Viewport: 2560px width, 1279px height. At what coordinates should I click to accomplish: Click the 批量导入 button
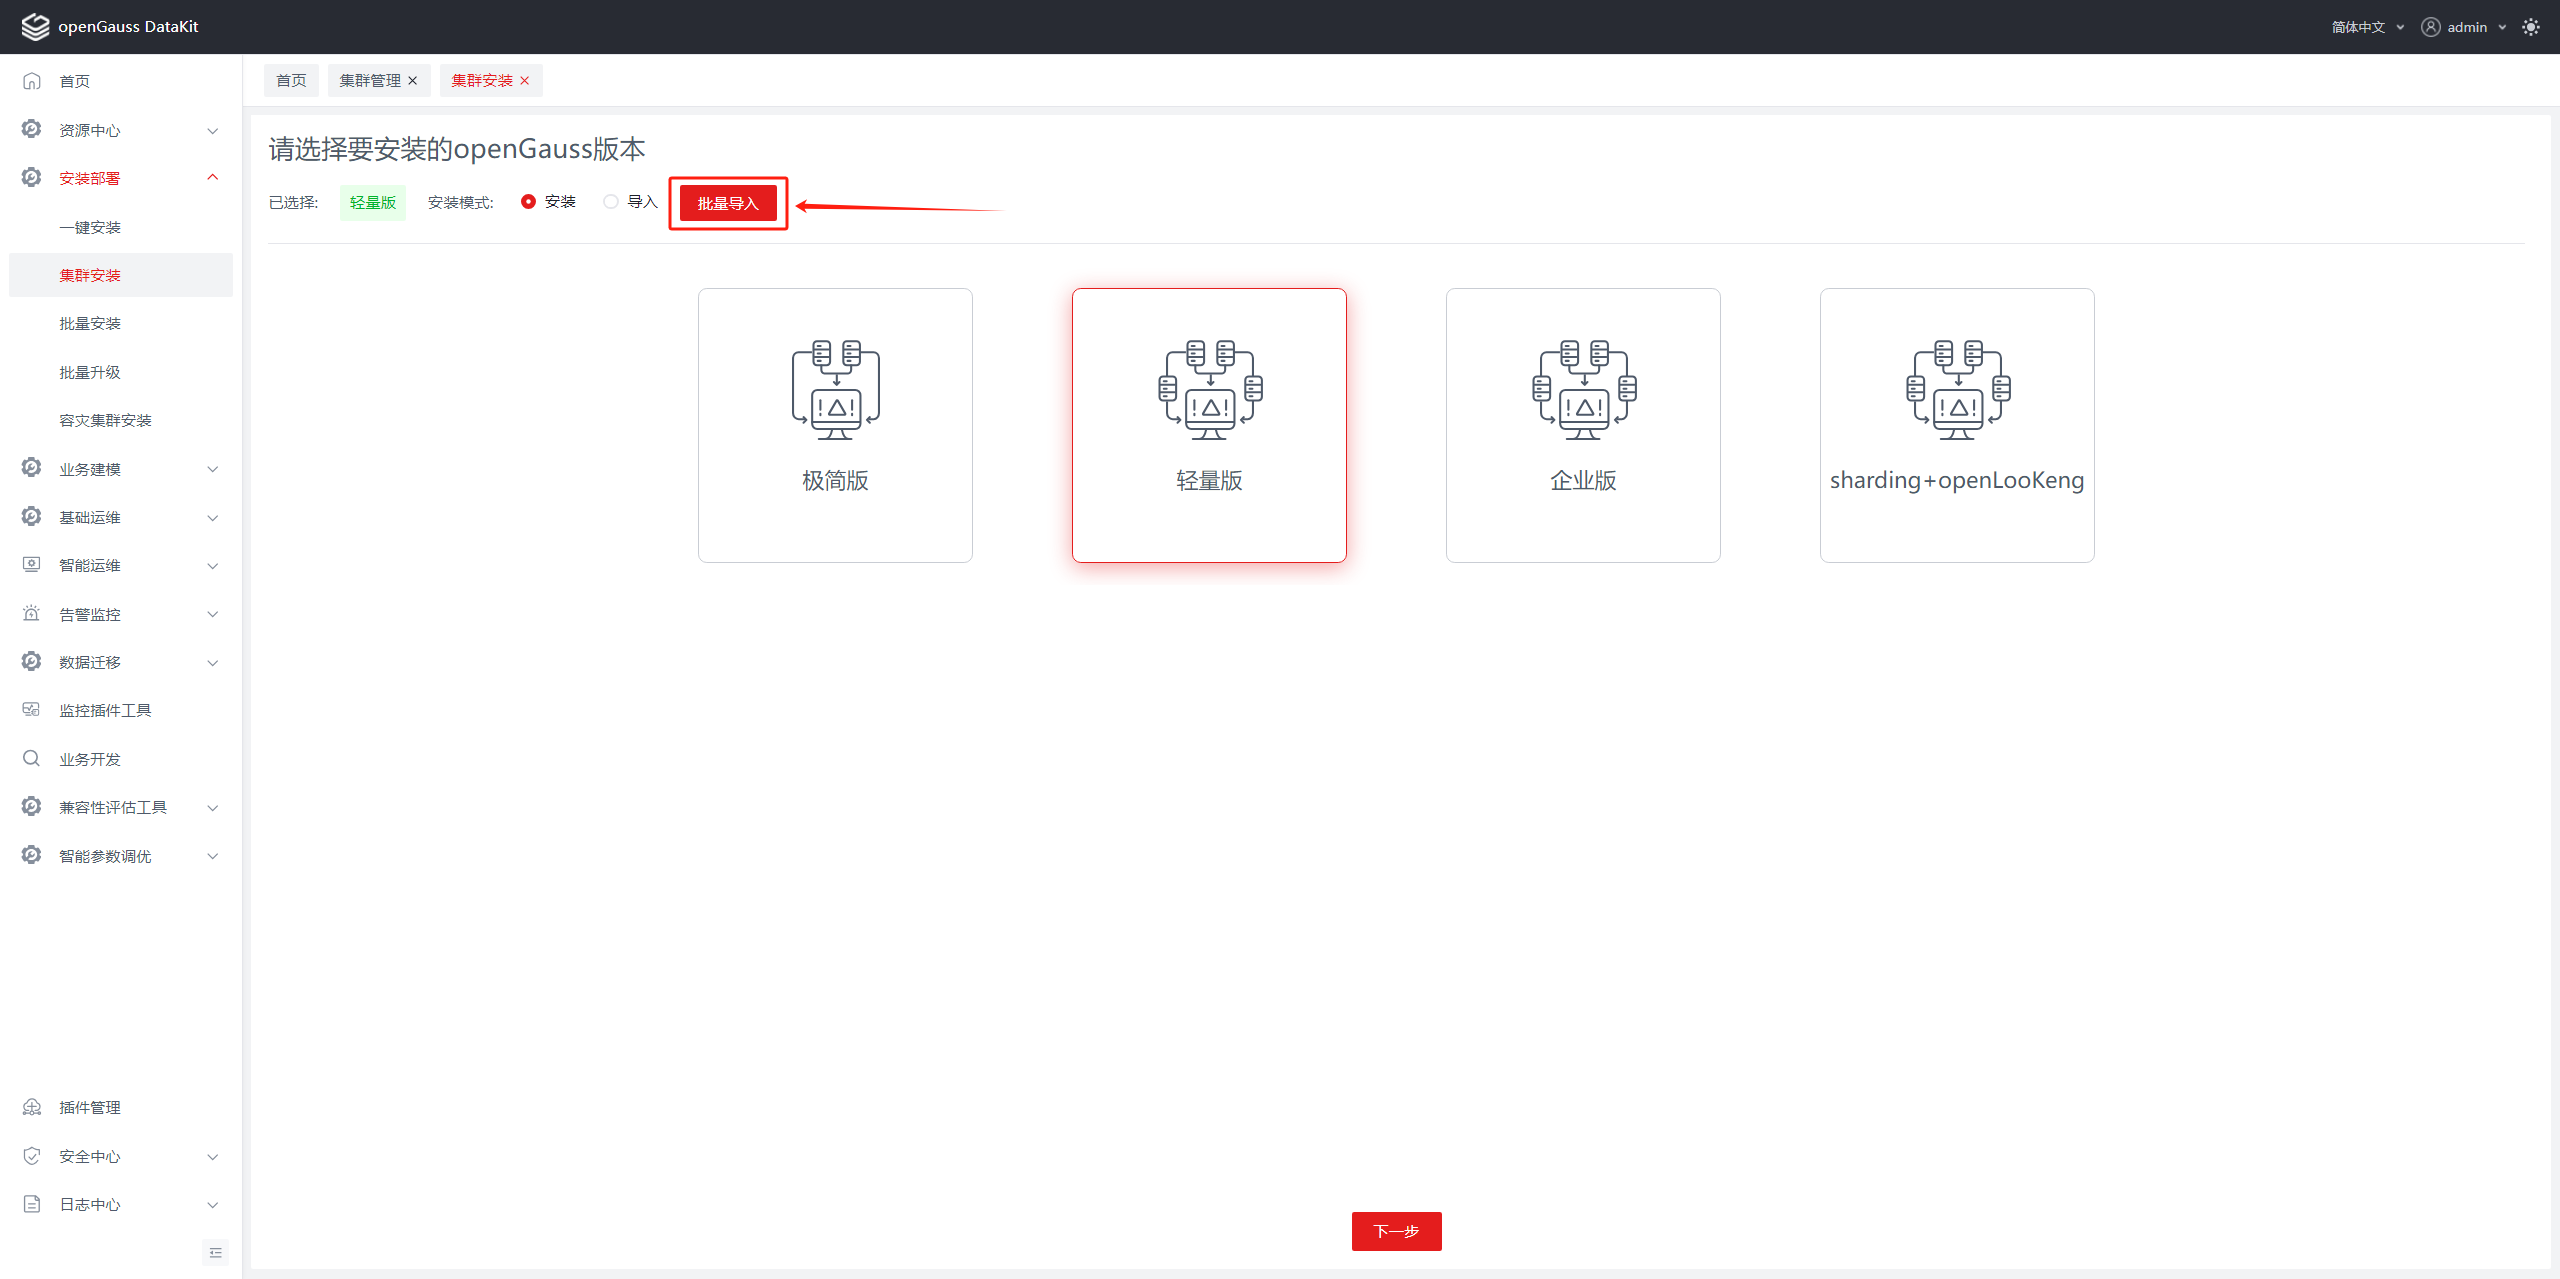pyautogui.click(x=728, y=204)
